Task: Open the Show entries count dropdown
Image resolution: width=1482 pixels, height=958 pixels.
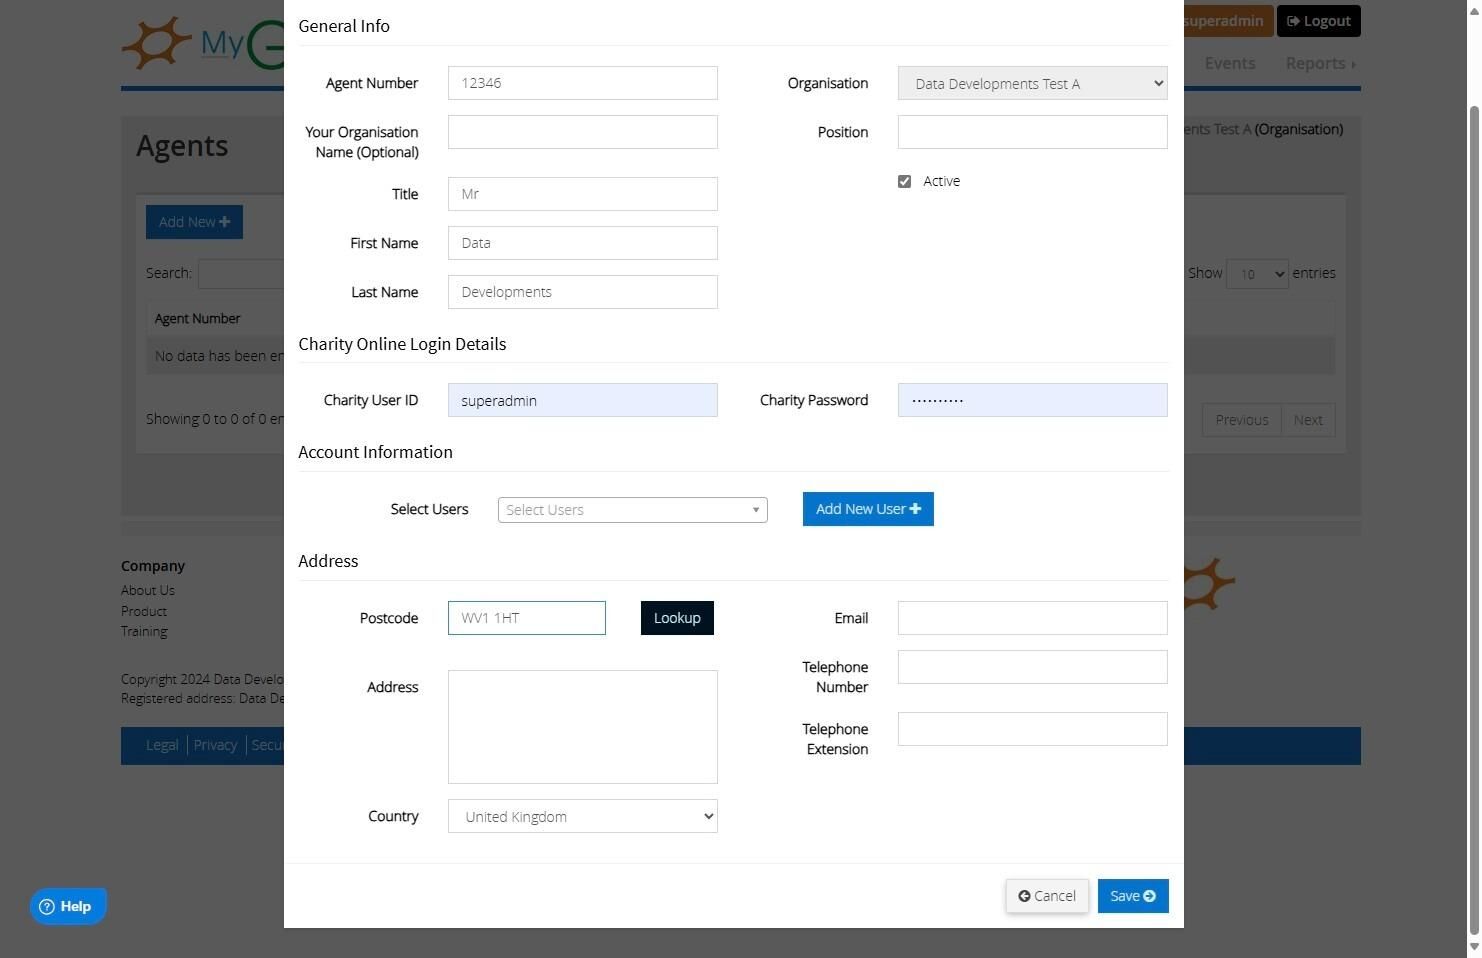Action: point(1257,274)
